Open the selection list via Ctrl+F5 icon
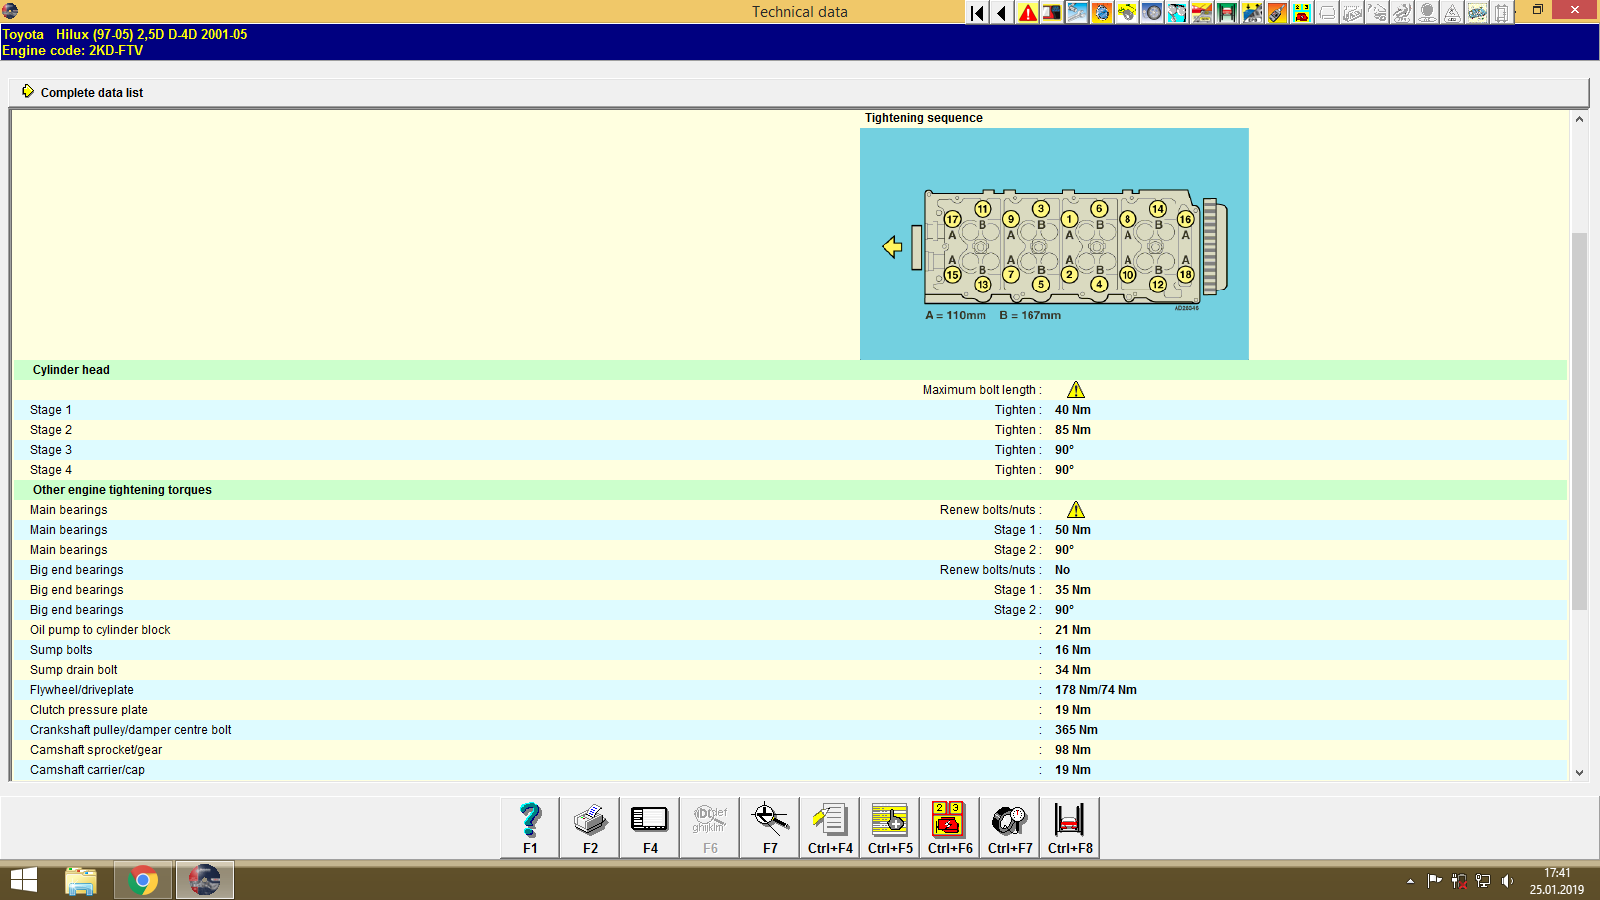1600x900 pixels. coord(889,822)
